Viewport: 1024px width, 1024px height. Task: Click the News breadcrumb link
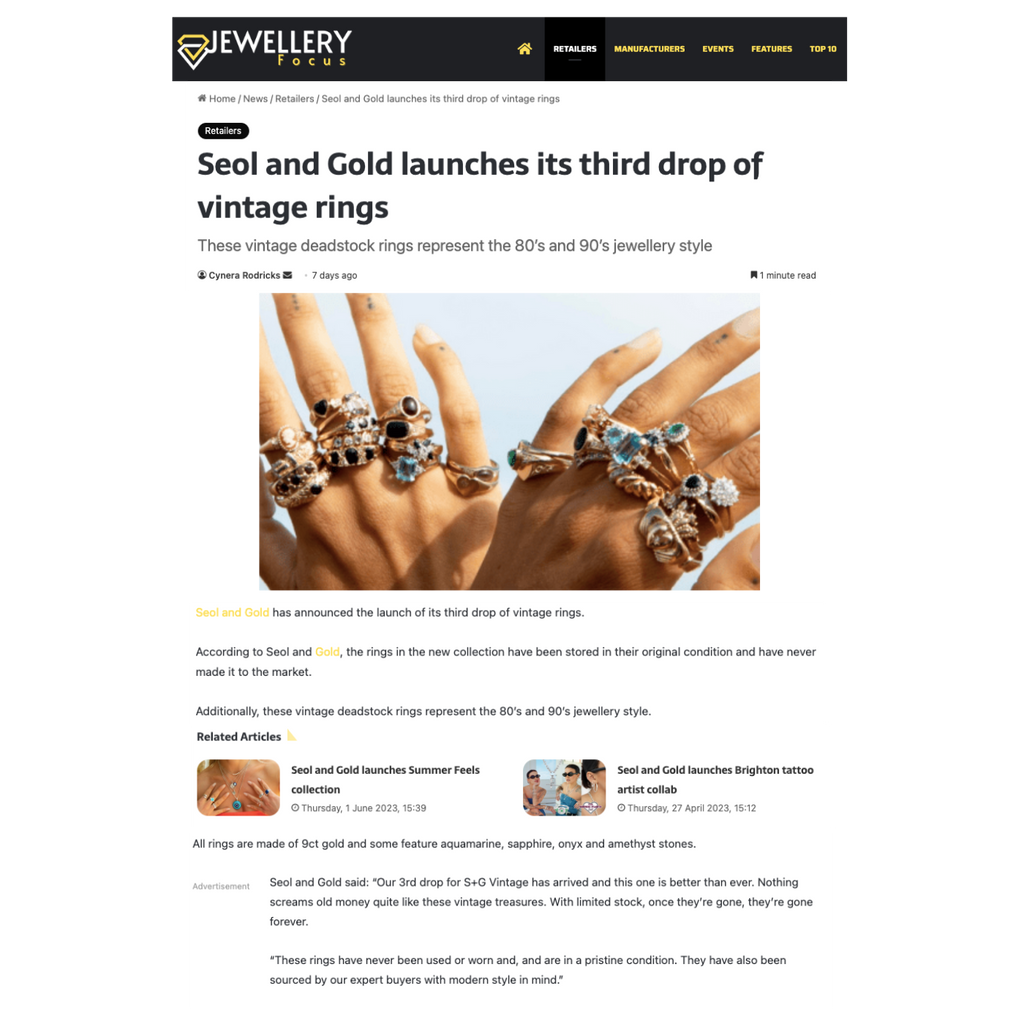pyautogui.click(x=255, y=99)
